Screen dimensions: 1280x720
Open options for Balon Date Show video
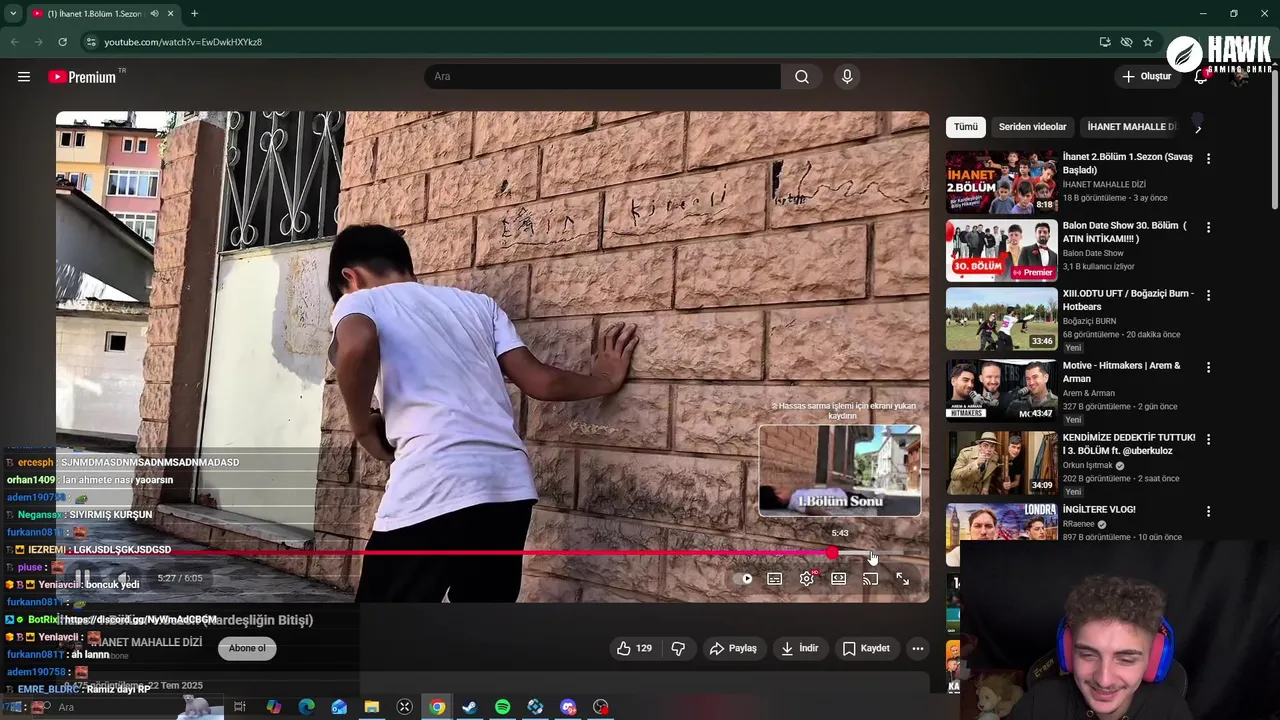[x=1208, y=228]
